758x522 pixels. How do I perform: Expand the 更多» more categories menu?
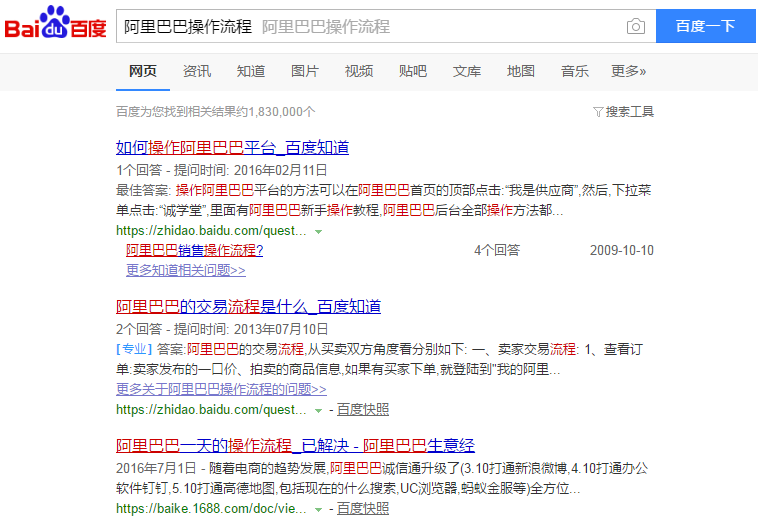[x=629, y=71]
